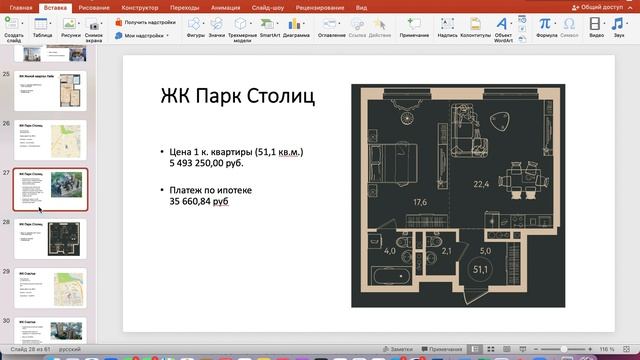
Task: Collapse the ribbon chevron
Action: pos(630,8)
